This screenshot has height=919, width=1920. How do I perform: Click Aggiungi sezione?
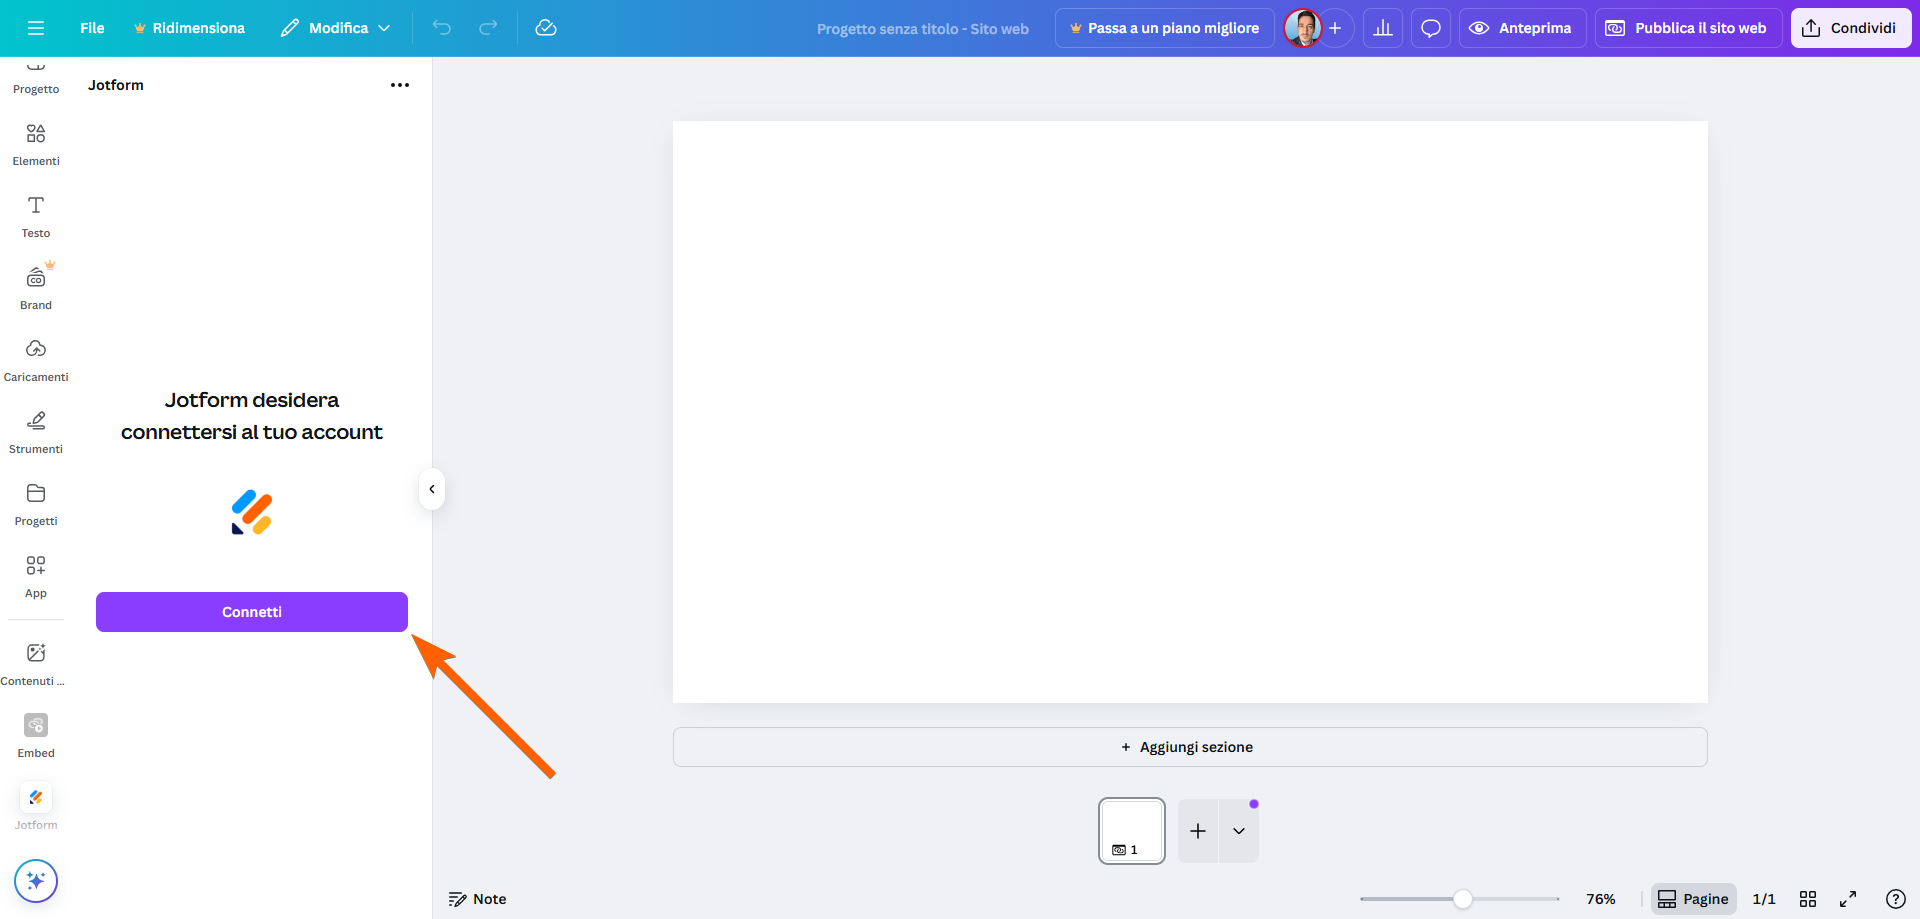[x=1190, y=747]
